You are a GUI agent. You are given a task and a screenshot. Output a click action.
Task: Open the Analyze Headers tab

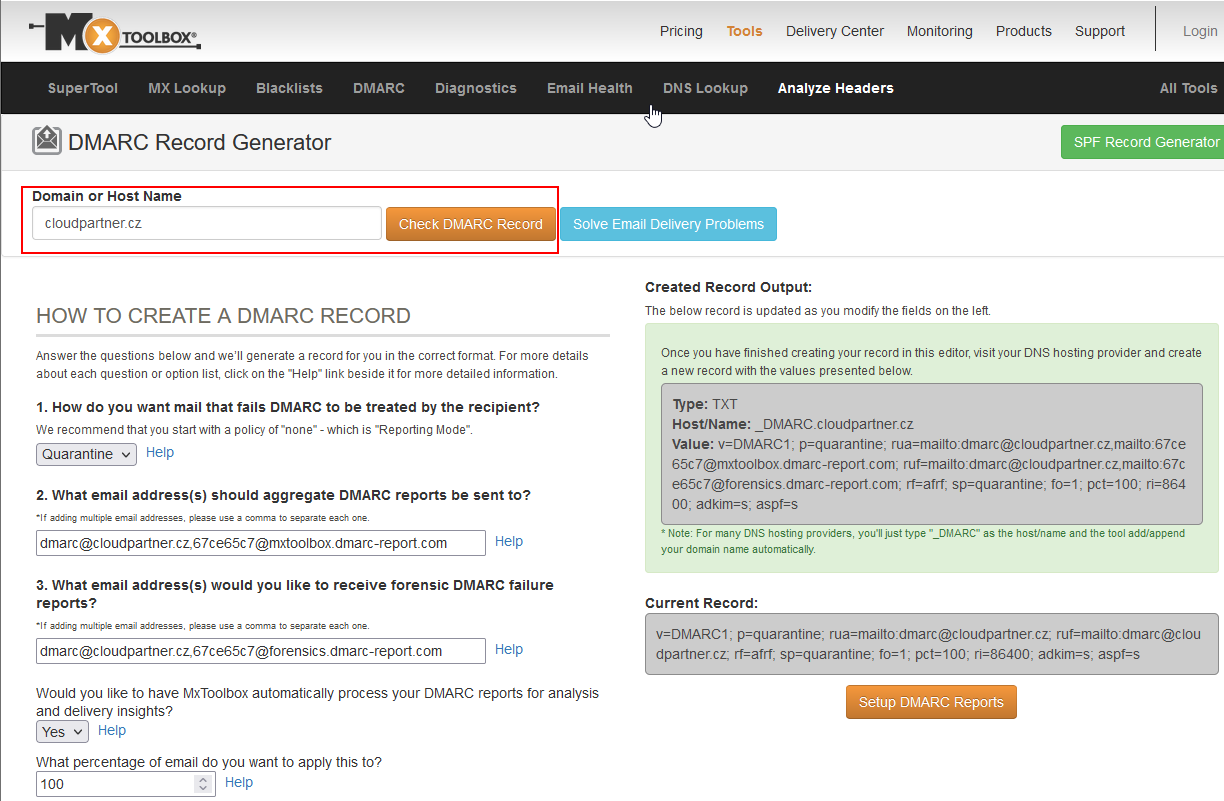(x=836, y=88)
